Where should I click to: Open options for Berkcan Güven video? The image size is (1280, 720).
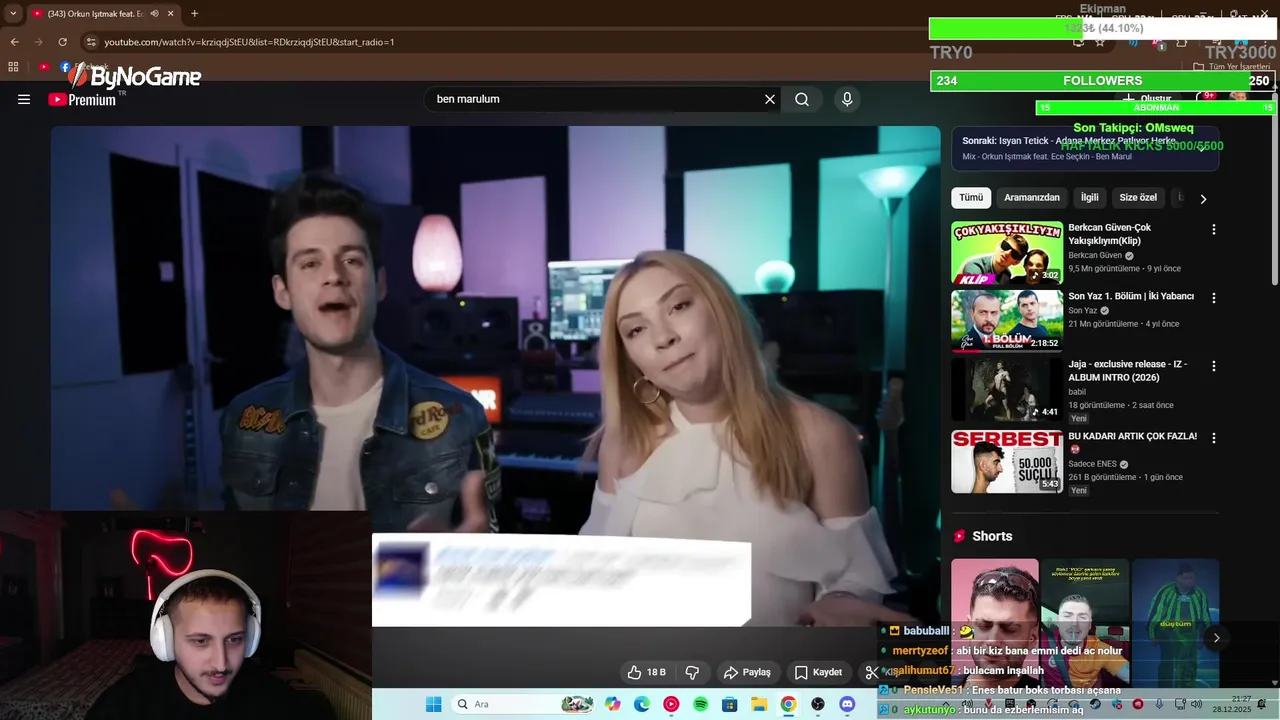pos(1214,230)
